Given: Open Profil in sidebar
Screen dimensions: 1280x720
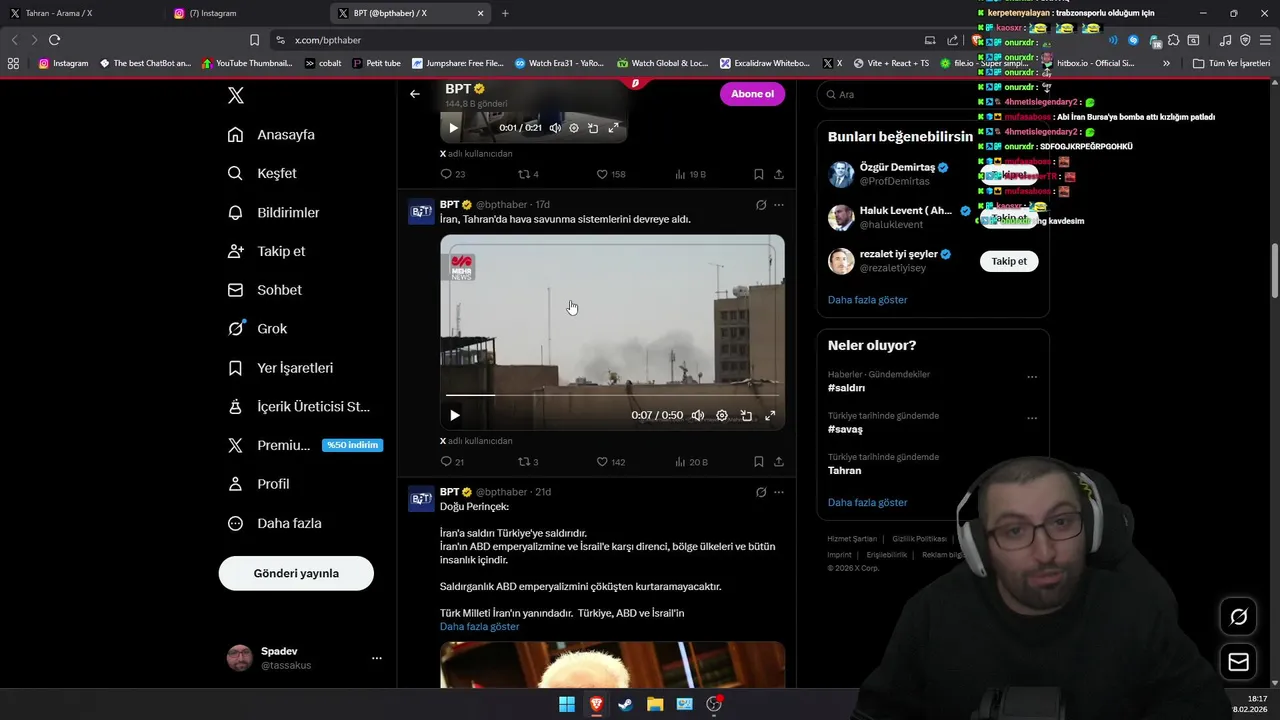Looking at the screenshot, I should (259, 484).
